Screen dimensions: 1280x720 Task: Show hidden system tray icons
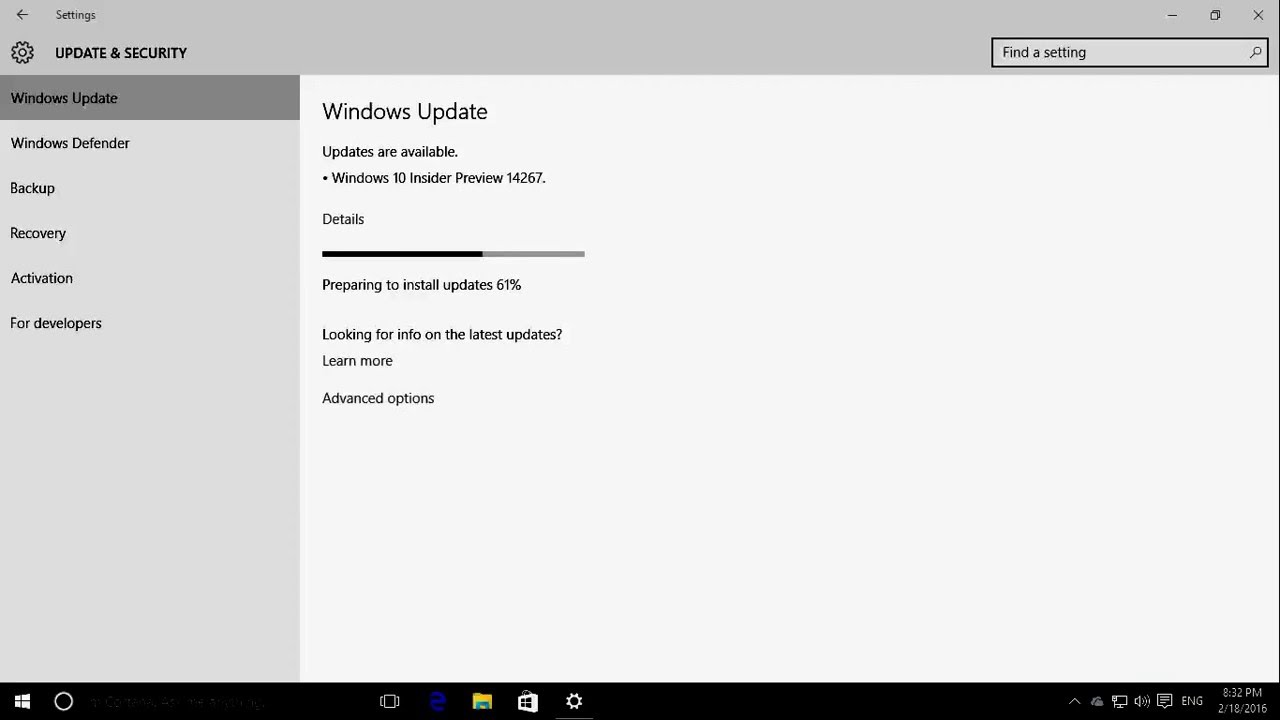[x=1075, y=701]
